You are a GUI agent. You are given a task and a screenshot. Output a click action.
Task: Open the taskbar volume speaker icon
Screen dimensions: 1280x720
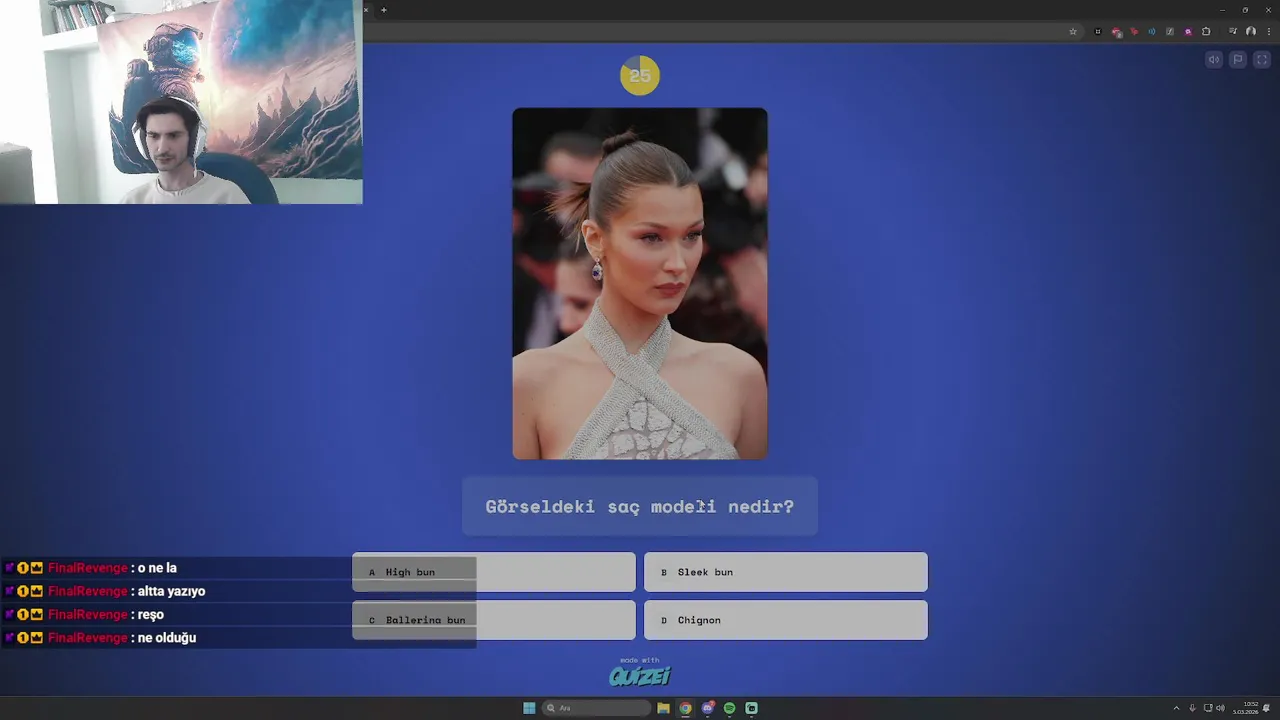(x=1220, y=708)
